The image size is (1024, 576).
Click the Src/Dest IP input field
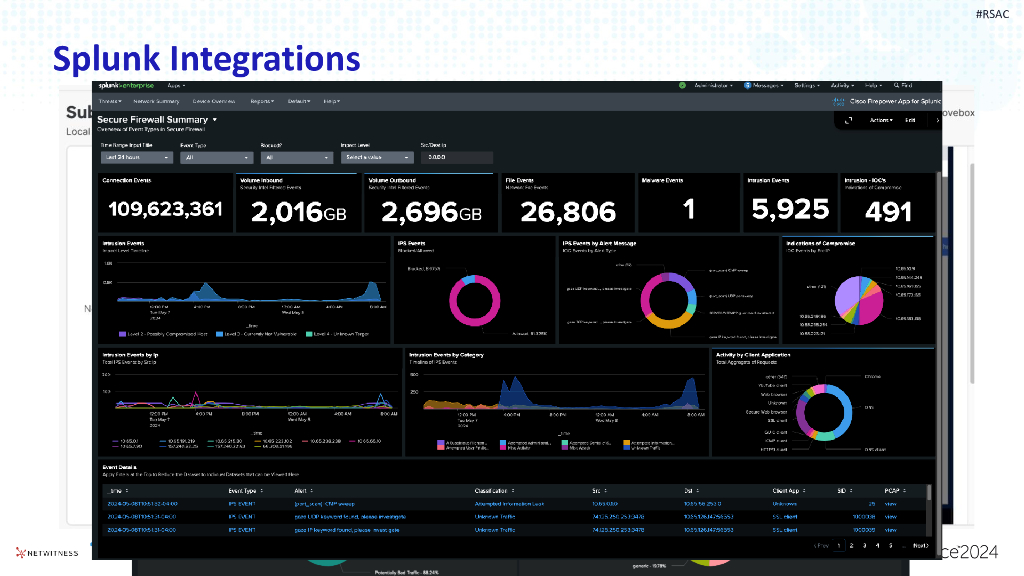456,157
